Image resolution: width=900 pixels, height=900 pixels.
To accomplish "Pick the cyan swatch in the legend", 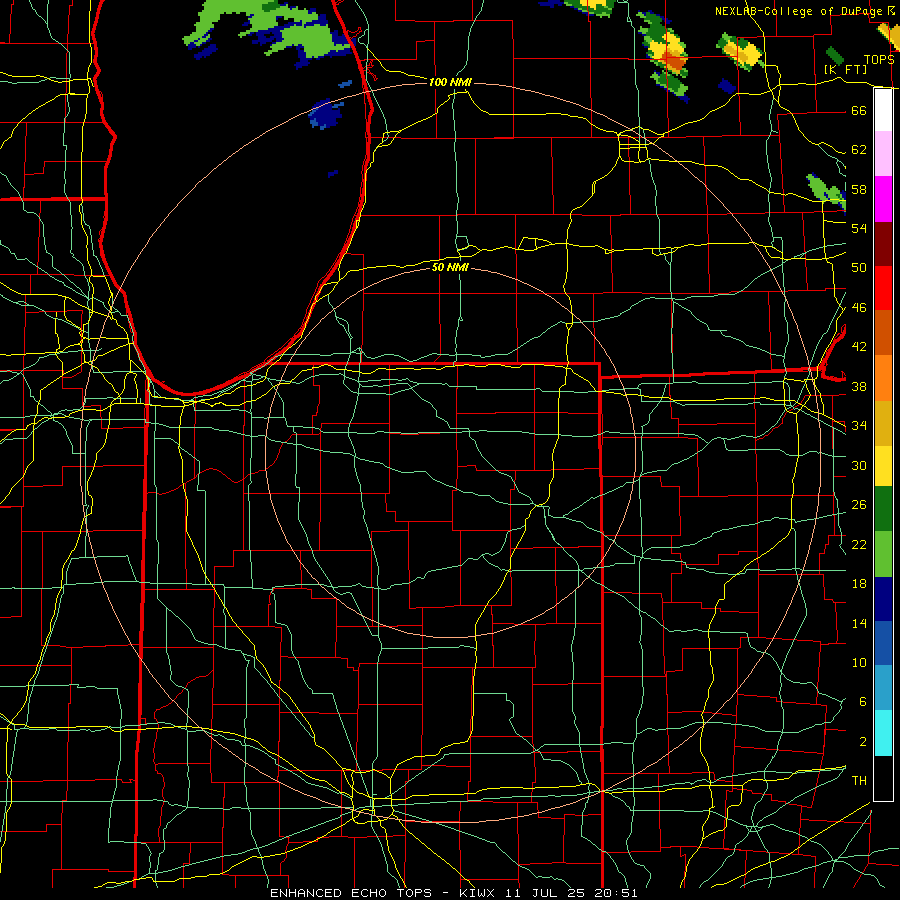I will (x=883, y=734).
